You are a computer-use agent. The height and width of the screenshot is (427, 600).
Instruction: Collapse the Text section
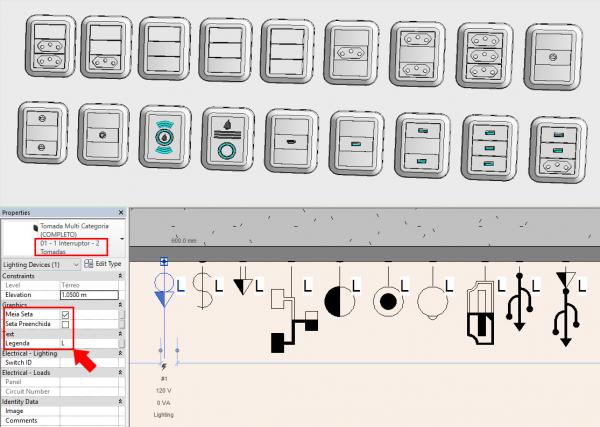(121, 334)
